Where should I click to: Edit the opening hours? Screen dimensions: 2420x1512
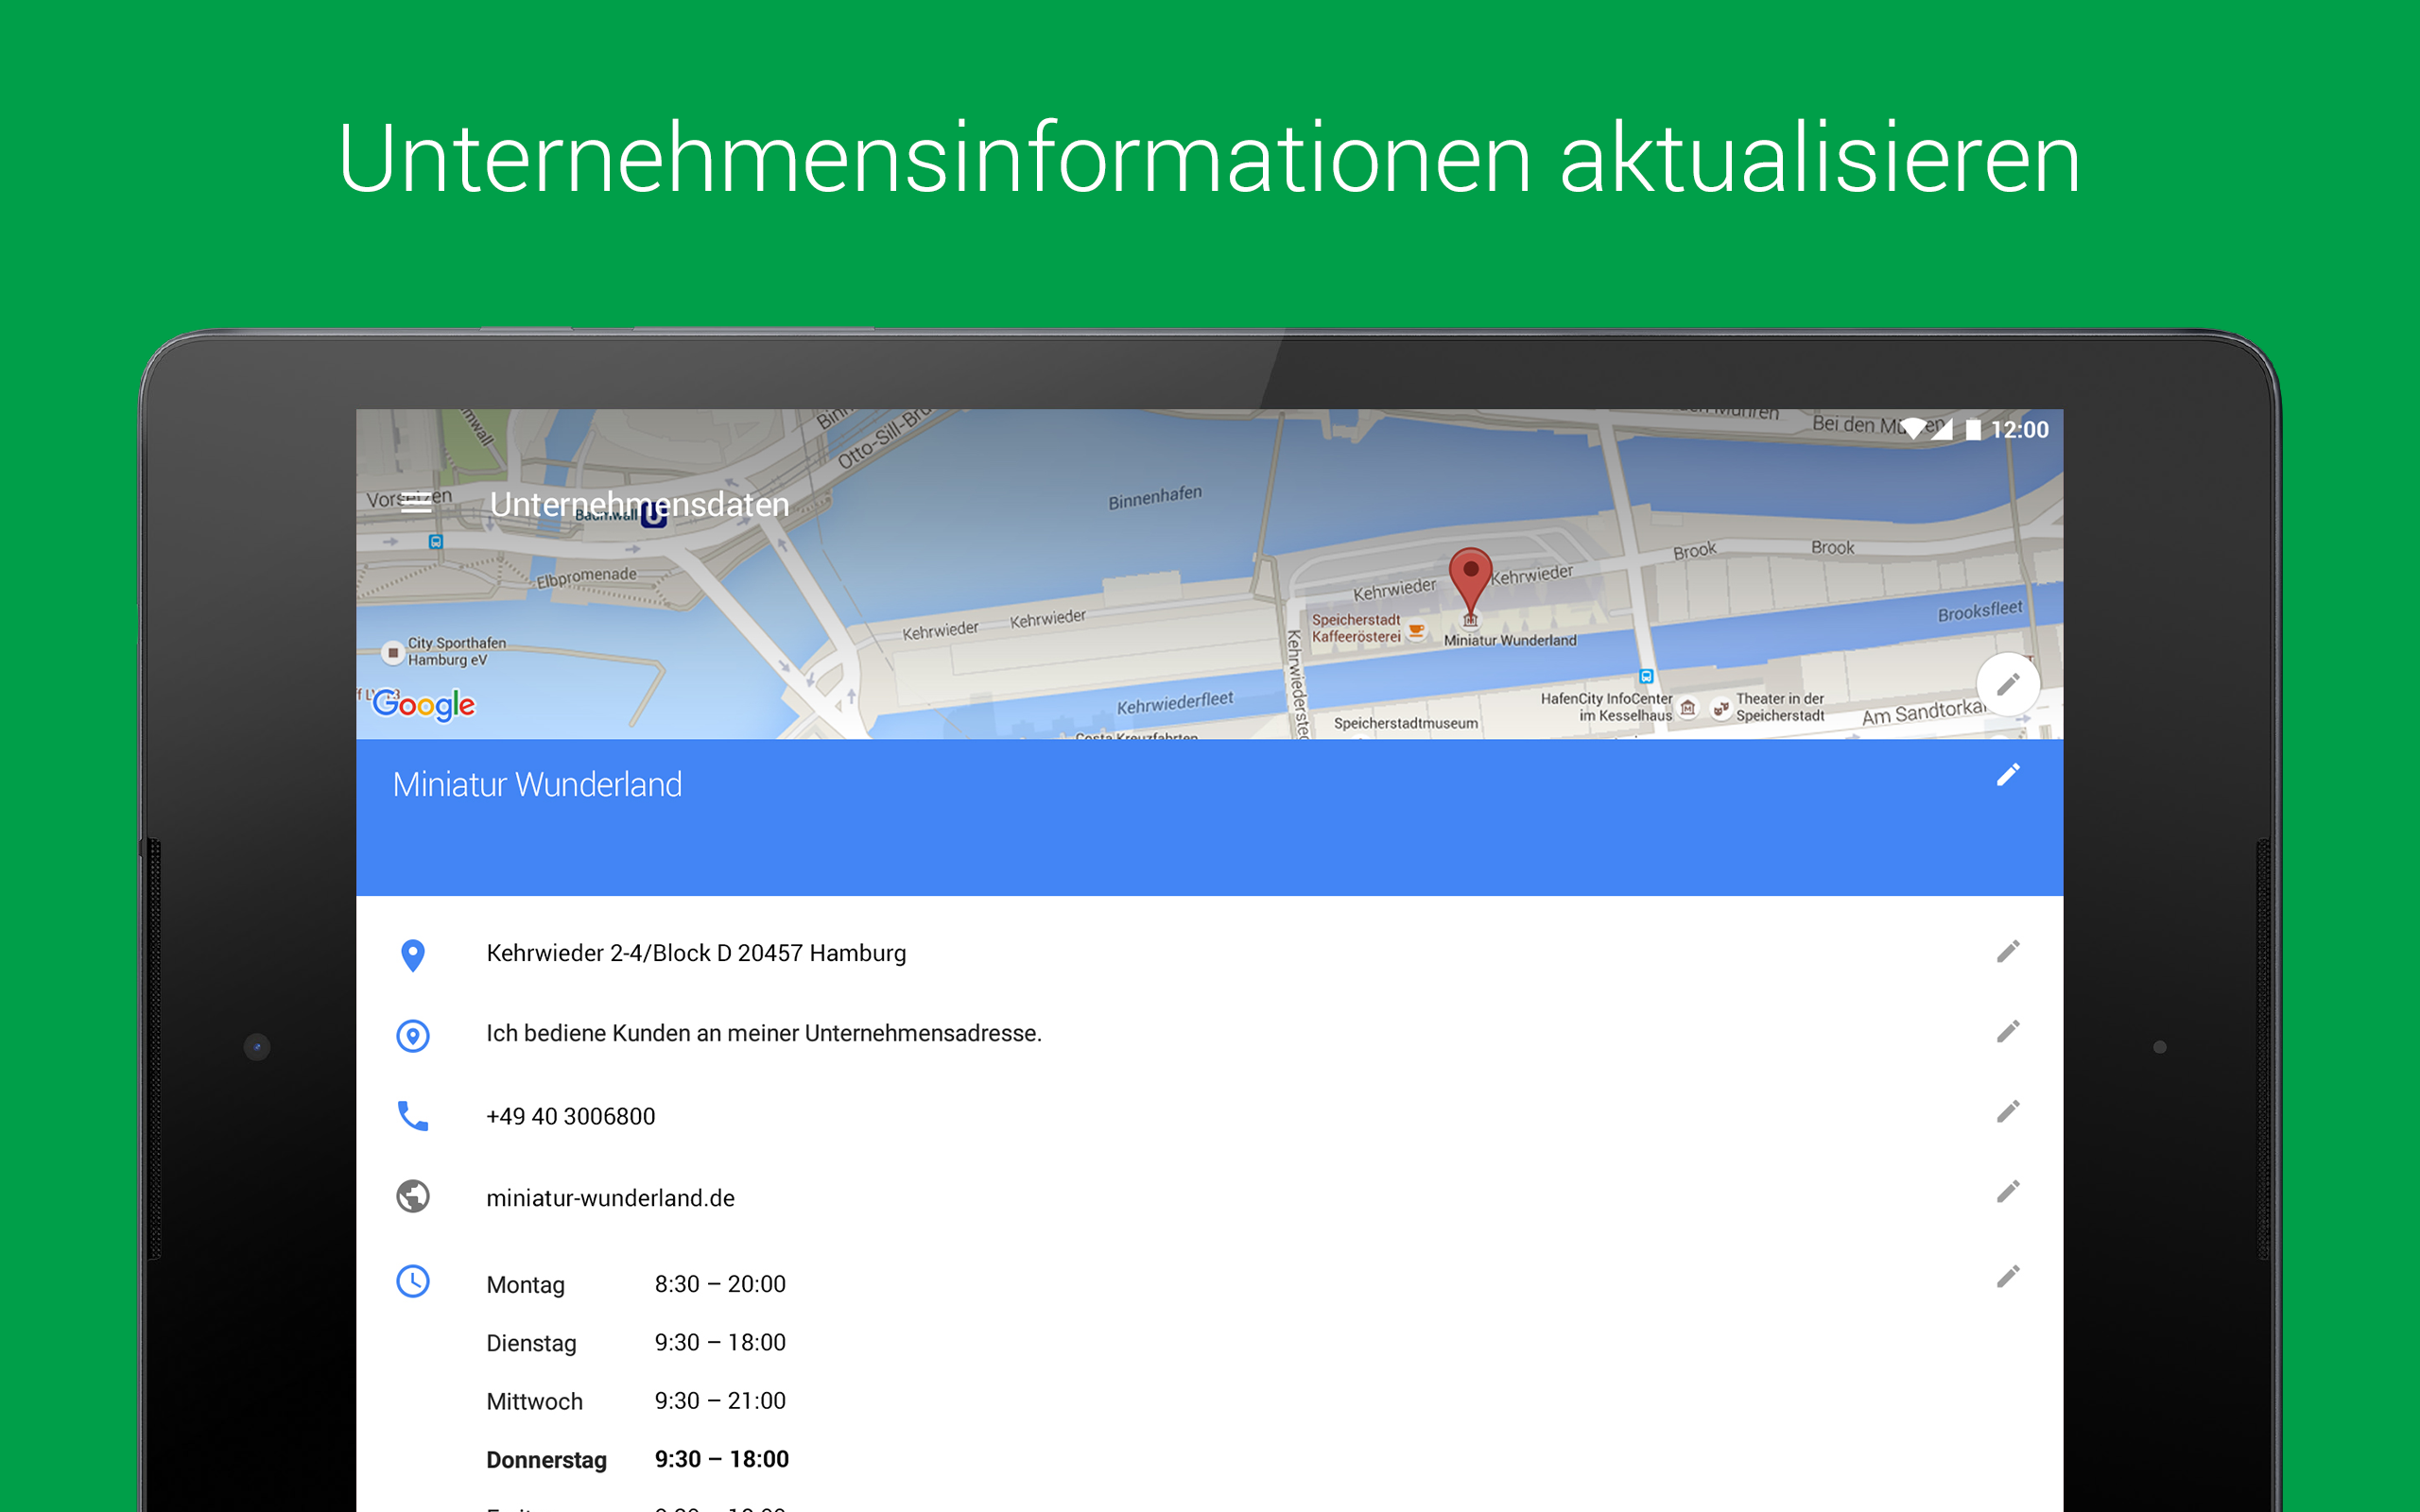pos(2008,1277)
